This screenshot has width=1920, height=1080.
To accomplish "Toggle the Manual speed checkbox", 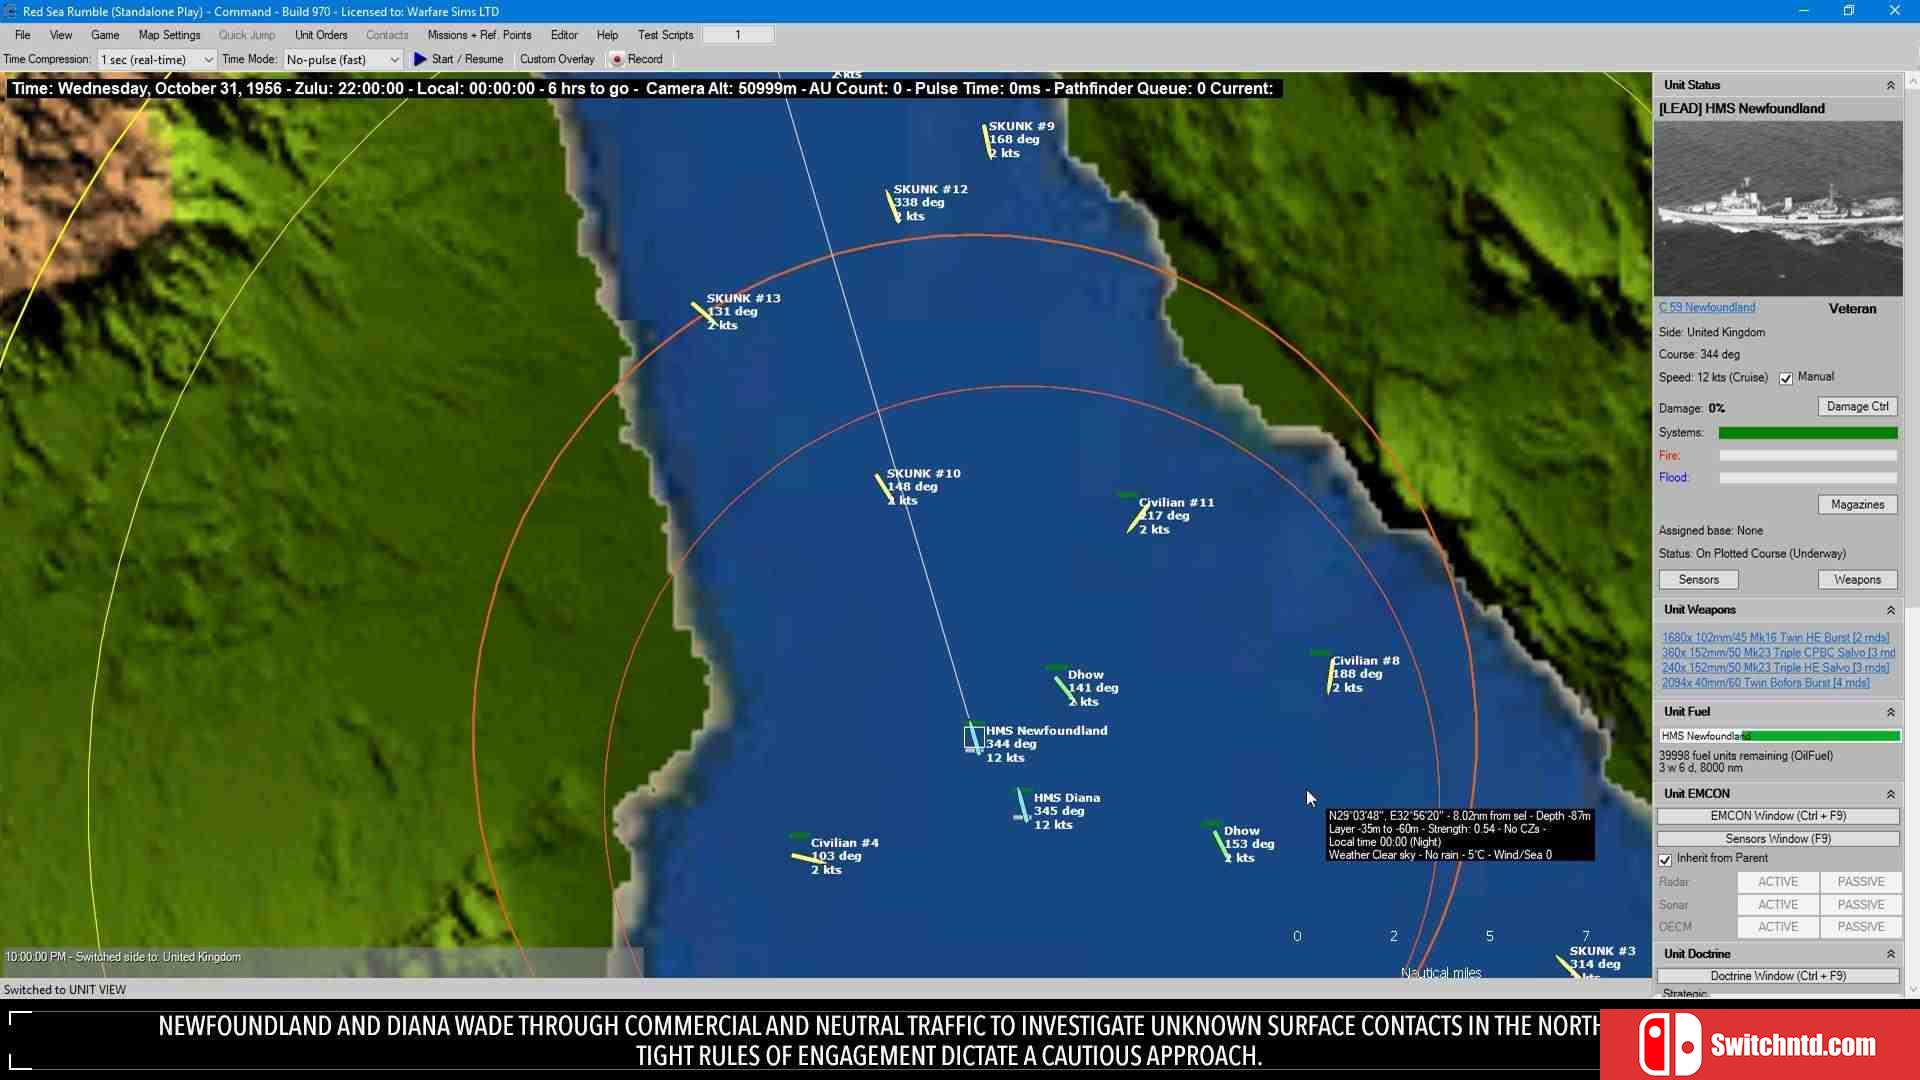I will coord(1786,378).
